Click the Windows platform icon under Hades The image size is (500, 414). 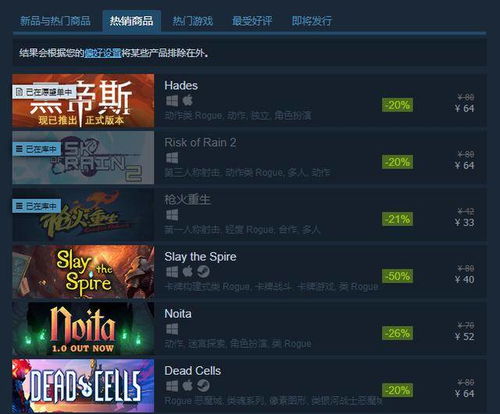point(172,101)
